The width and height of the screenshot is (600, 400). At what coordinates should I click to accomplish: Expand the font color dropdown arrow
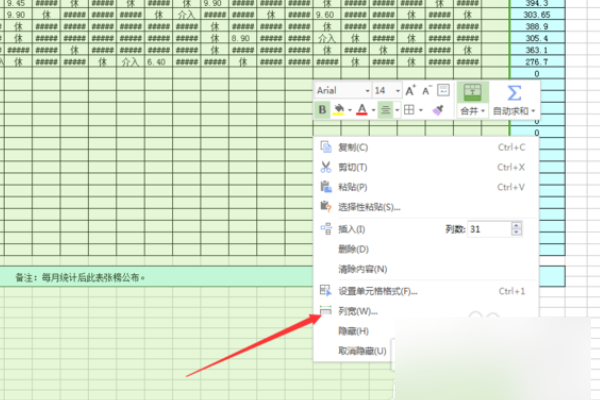tap(373, 111)
